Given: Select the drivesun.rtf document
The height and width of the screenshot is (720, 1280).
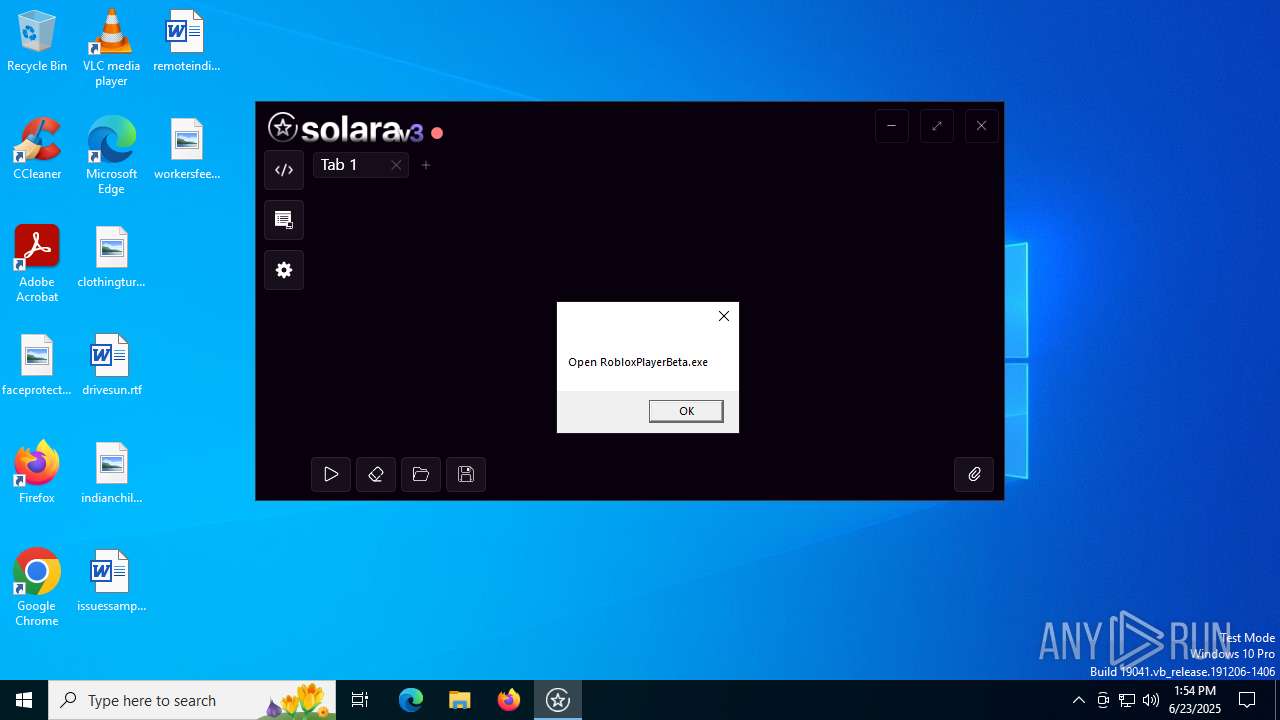Looking at the screenshot, I should coord(111,365).
